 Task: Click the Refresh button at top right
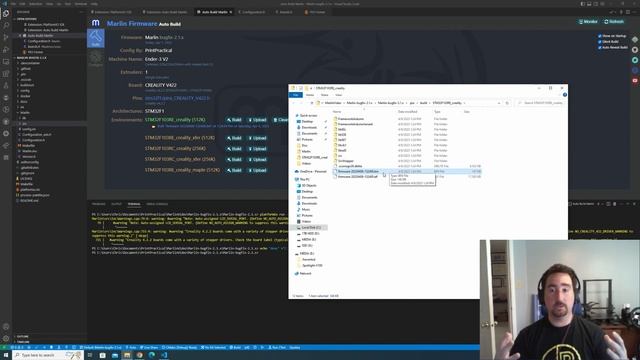tap(614, 22)
